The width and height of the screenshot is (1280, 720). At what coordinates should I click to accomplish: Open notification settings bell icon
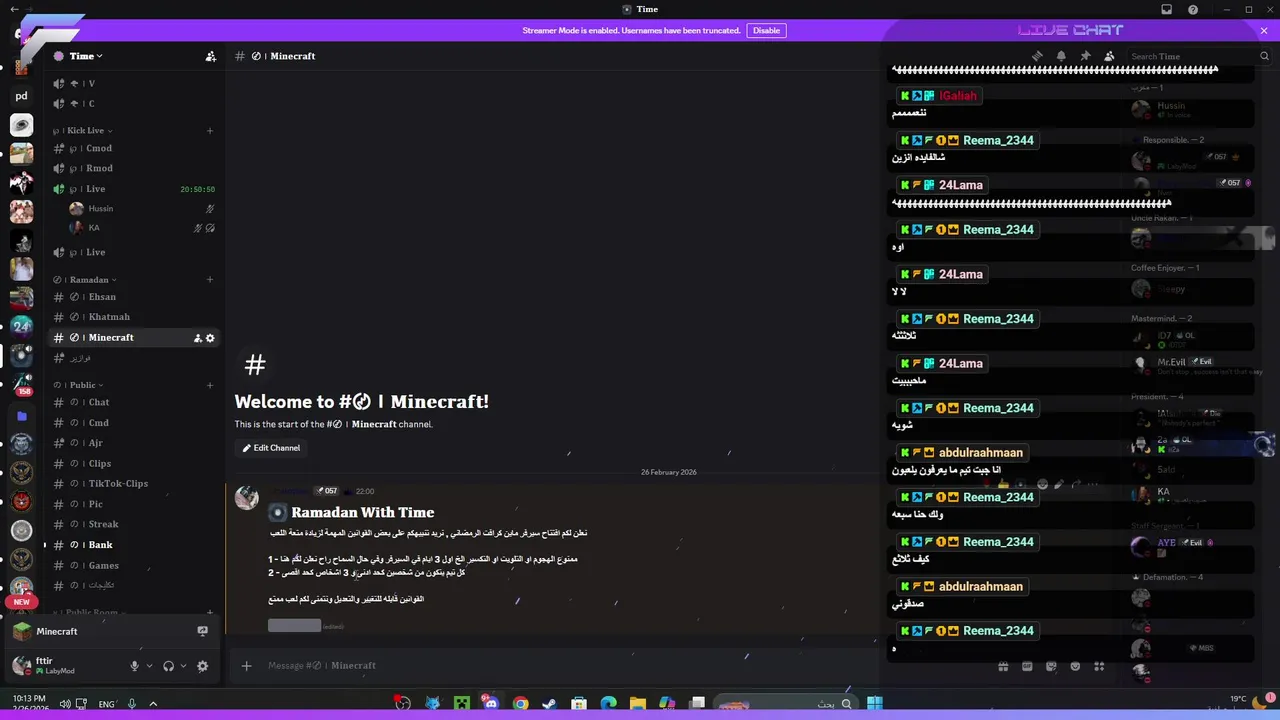[1061, 56]
